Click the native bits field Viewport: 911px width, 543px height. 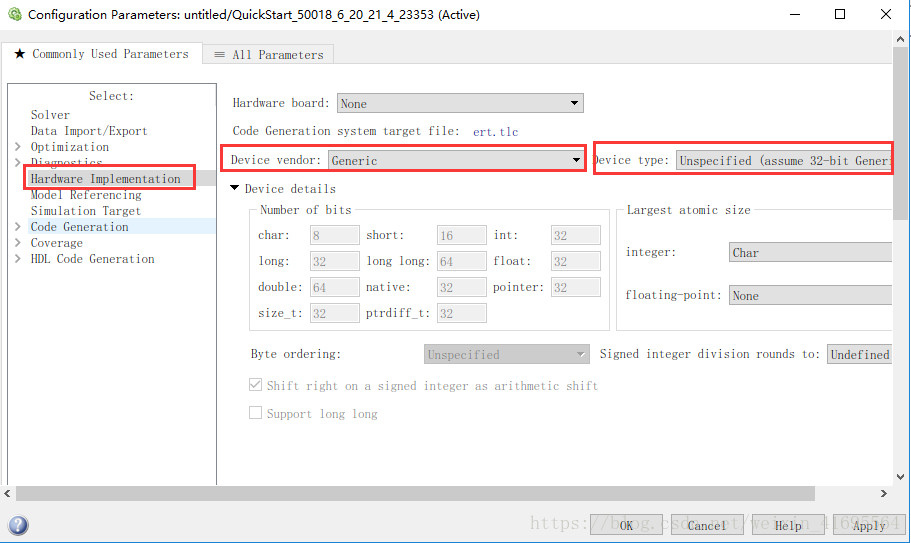pos(462,287)
